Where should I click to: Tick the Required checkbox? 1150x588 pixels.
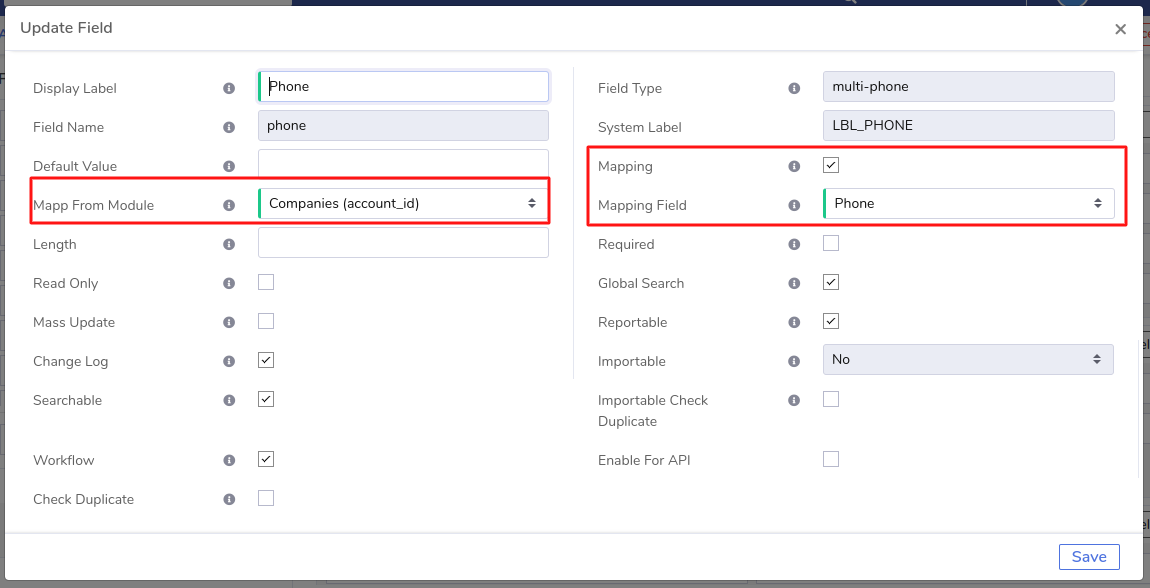coord(831,243)
